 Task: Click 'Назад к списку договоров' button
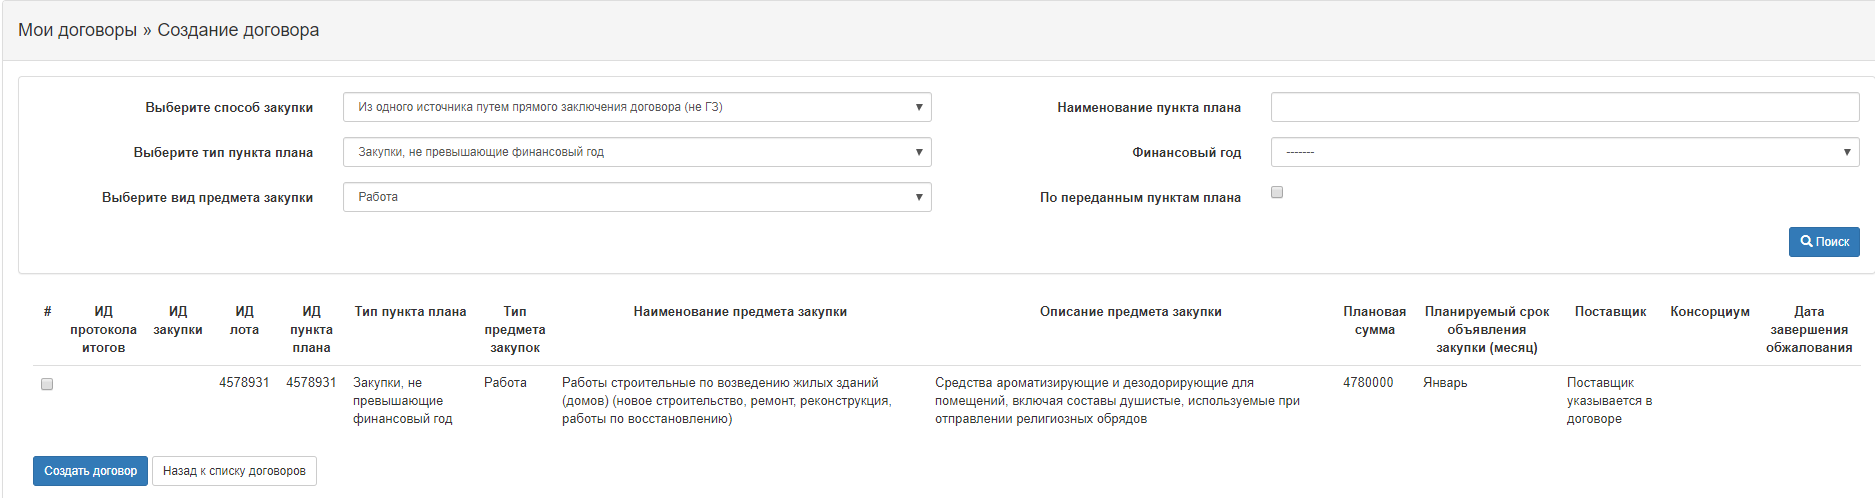[234, 471]
